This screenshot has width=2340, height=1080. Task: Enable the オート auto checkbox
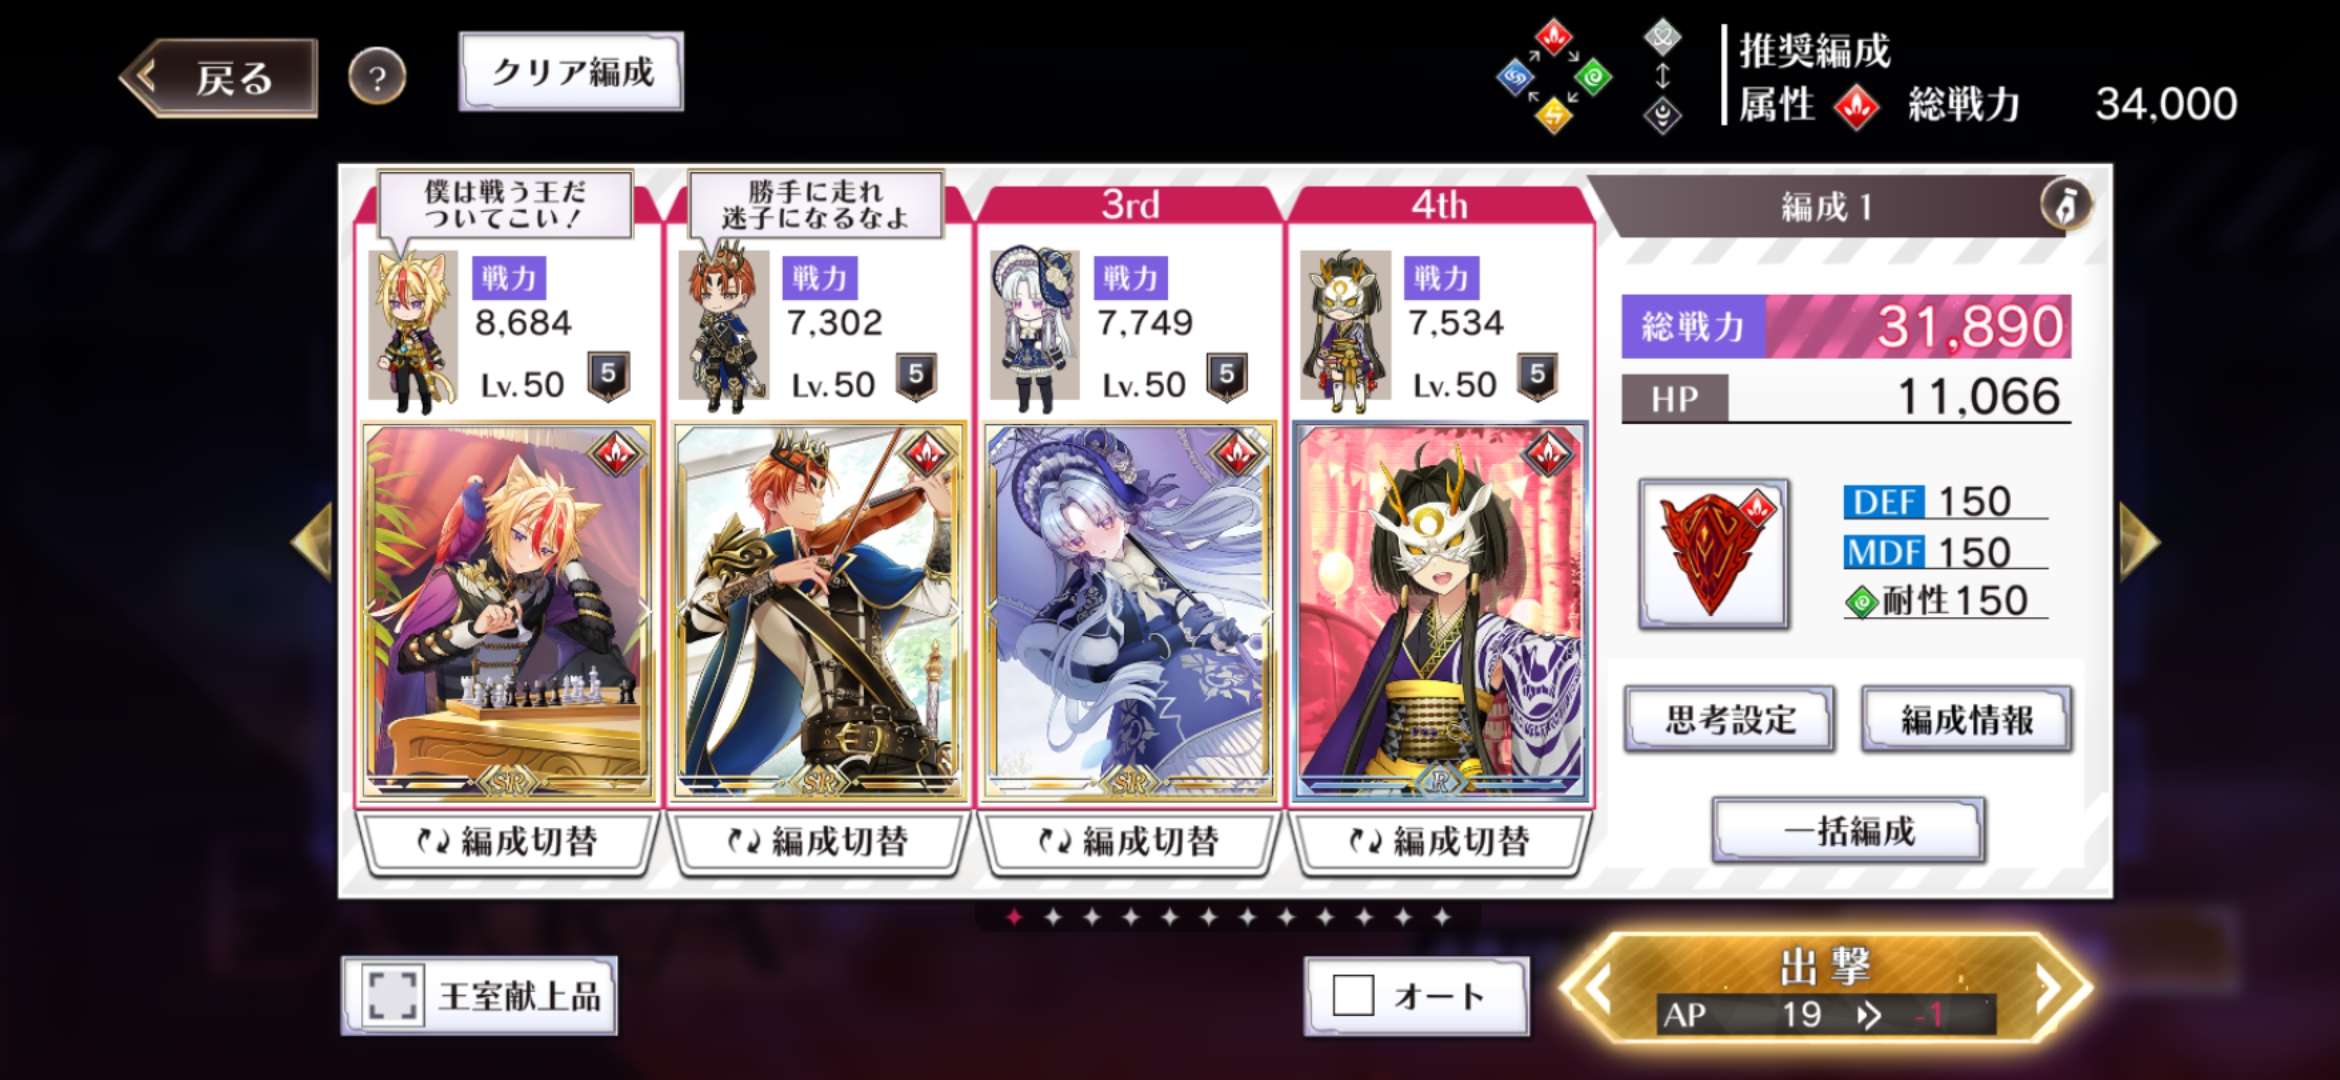click(1353, 995)
